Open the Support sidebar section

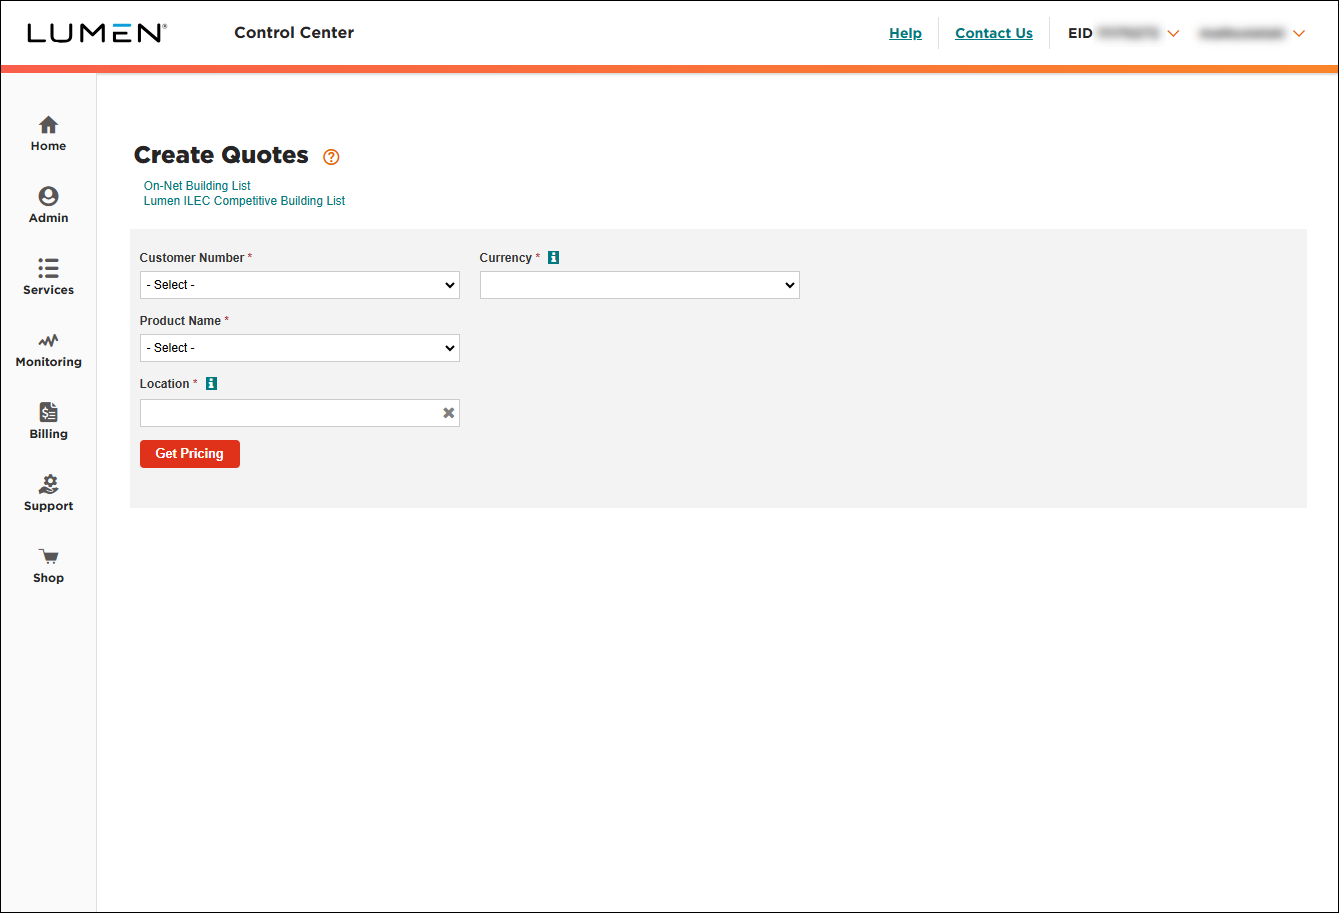[x=48, y=494]
